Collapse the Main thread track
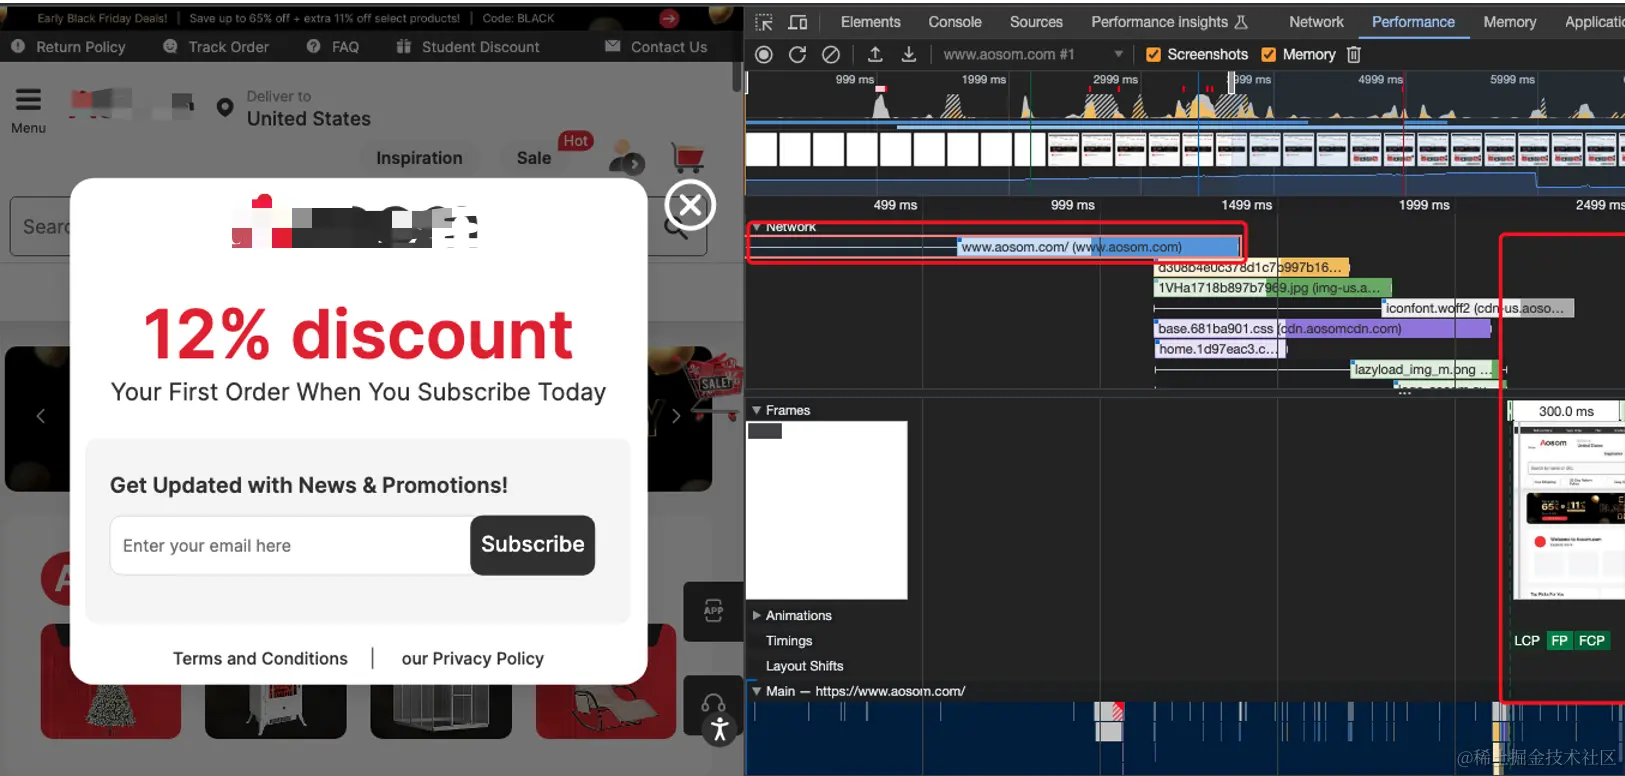The image size is (1625, 776). 757,691
